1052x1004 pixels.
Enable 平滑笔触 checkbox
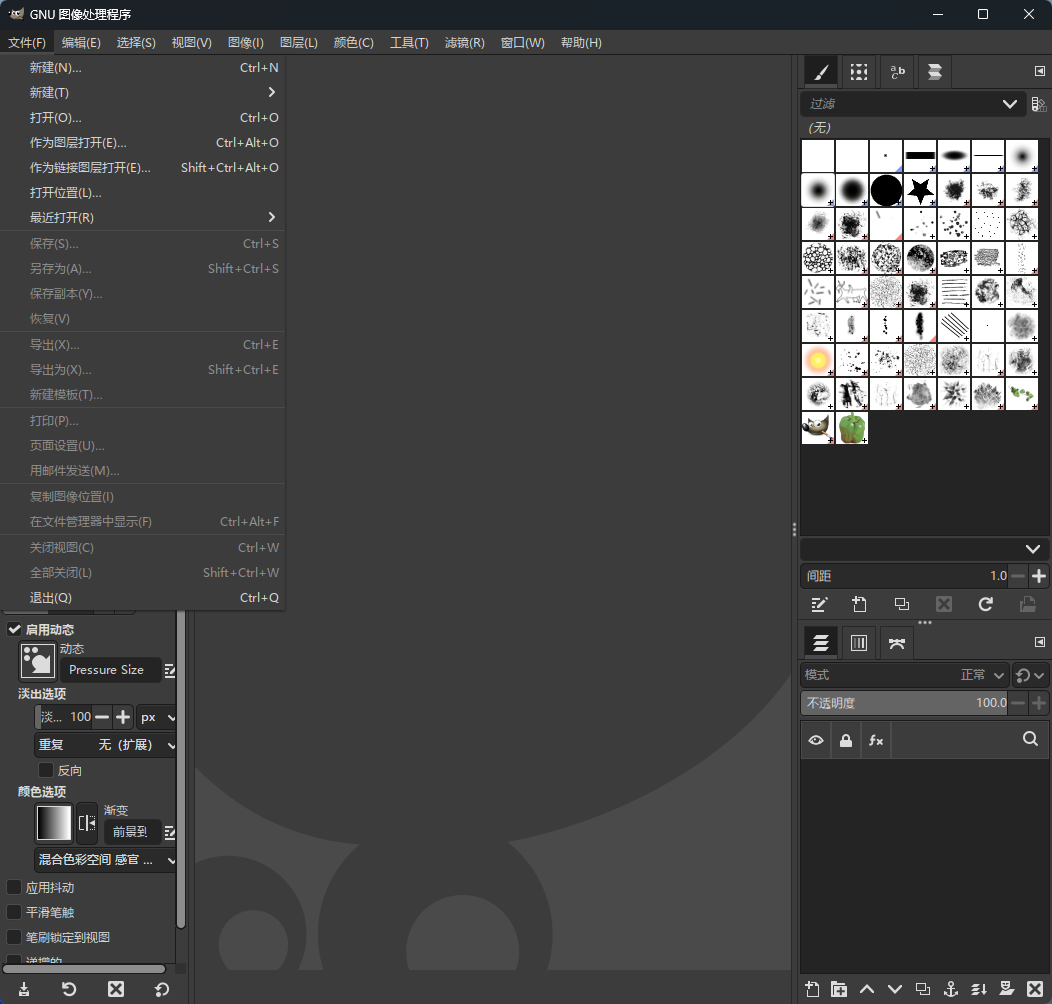coord(13,912)
